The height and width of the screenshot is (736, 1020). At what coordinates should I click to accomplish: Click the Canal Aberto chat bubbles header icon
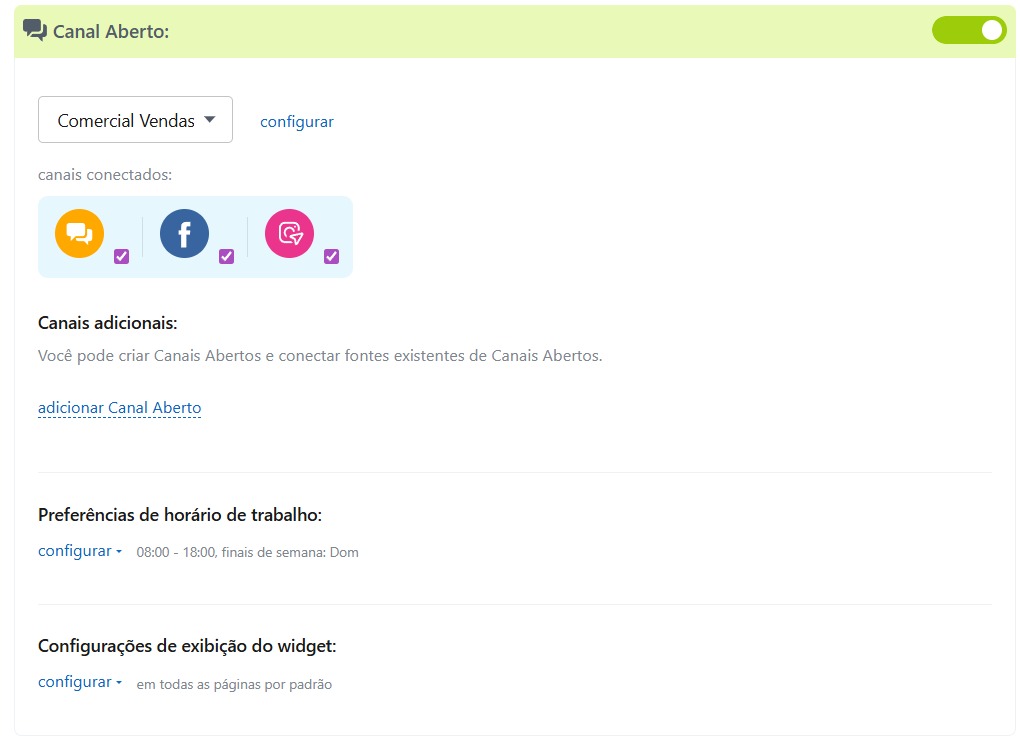pyautogui.click(x=35, y=30)
